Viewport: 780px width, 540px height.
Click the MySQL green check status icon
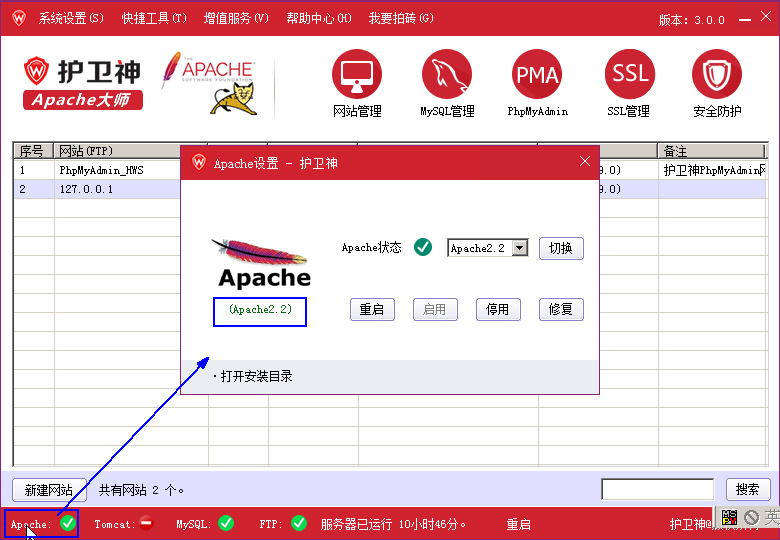[x=226, y=523]
